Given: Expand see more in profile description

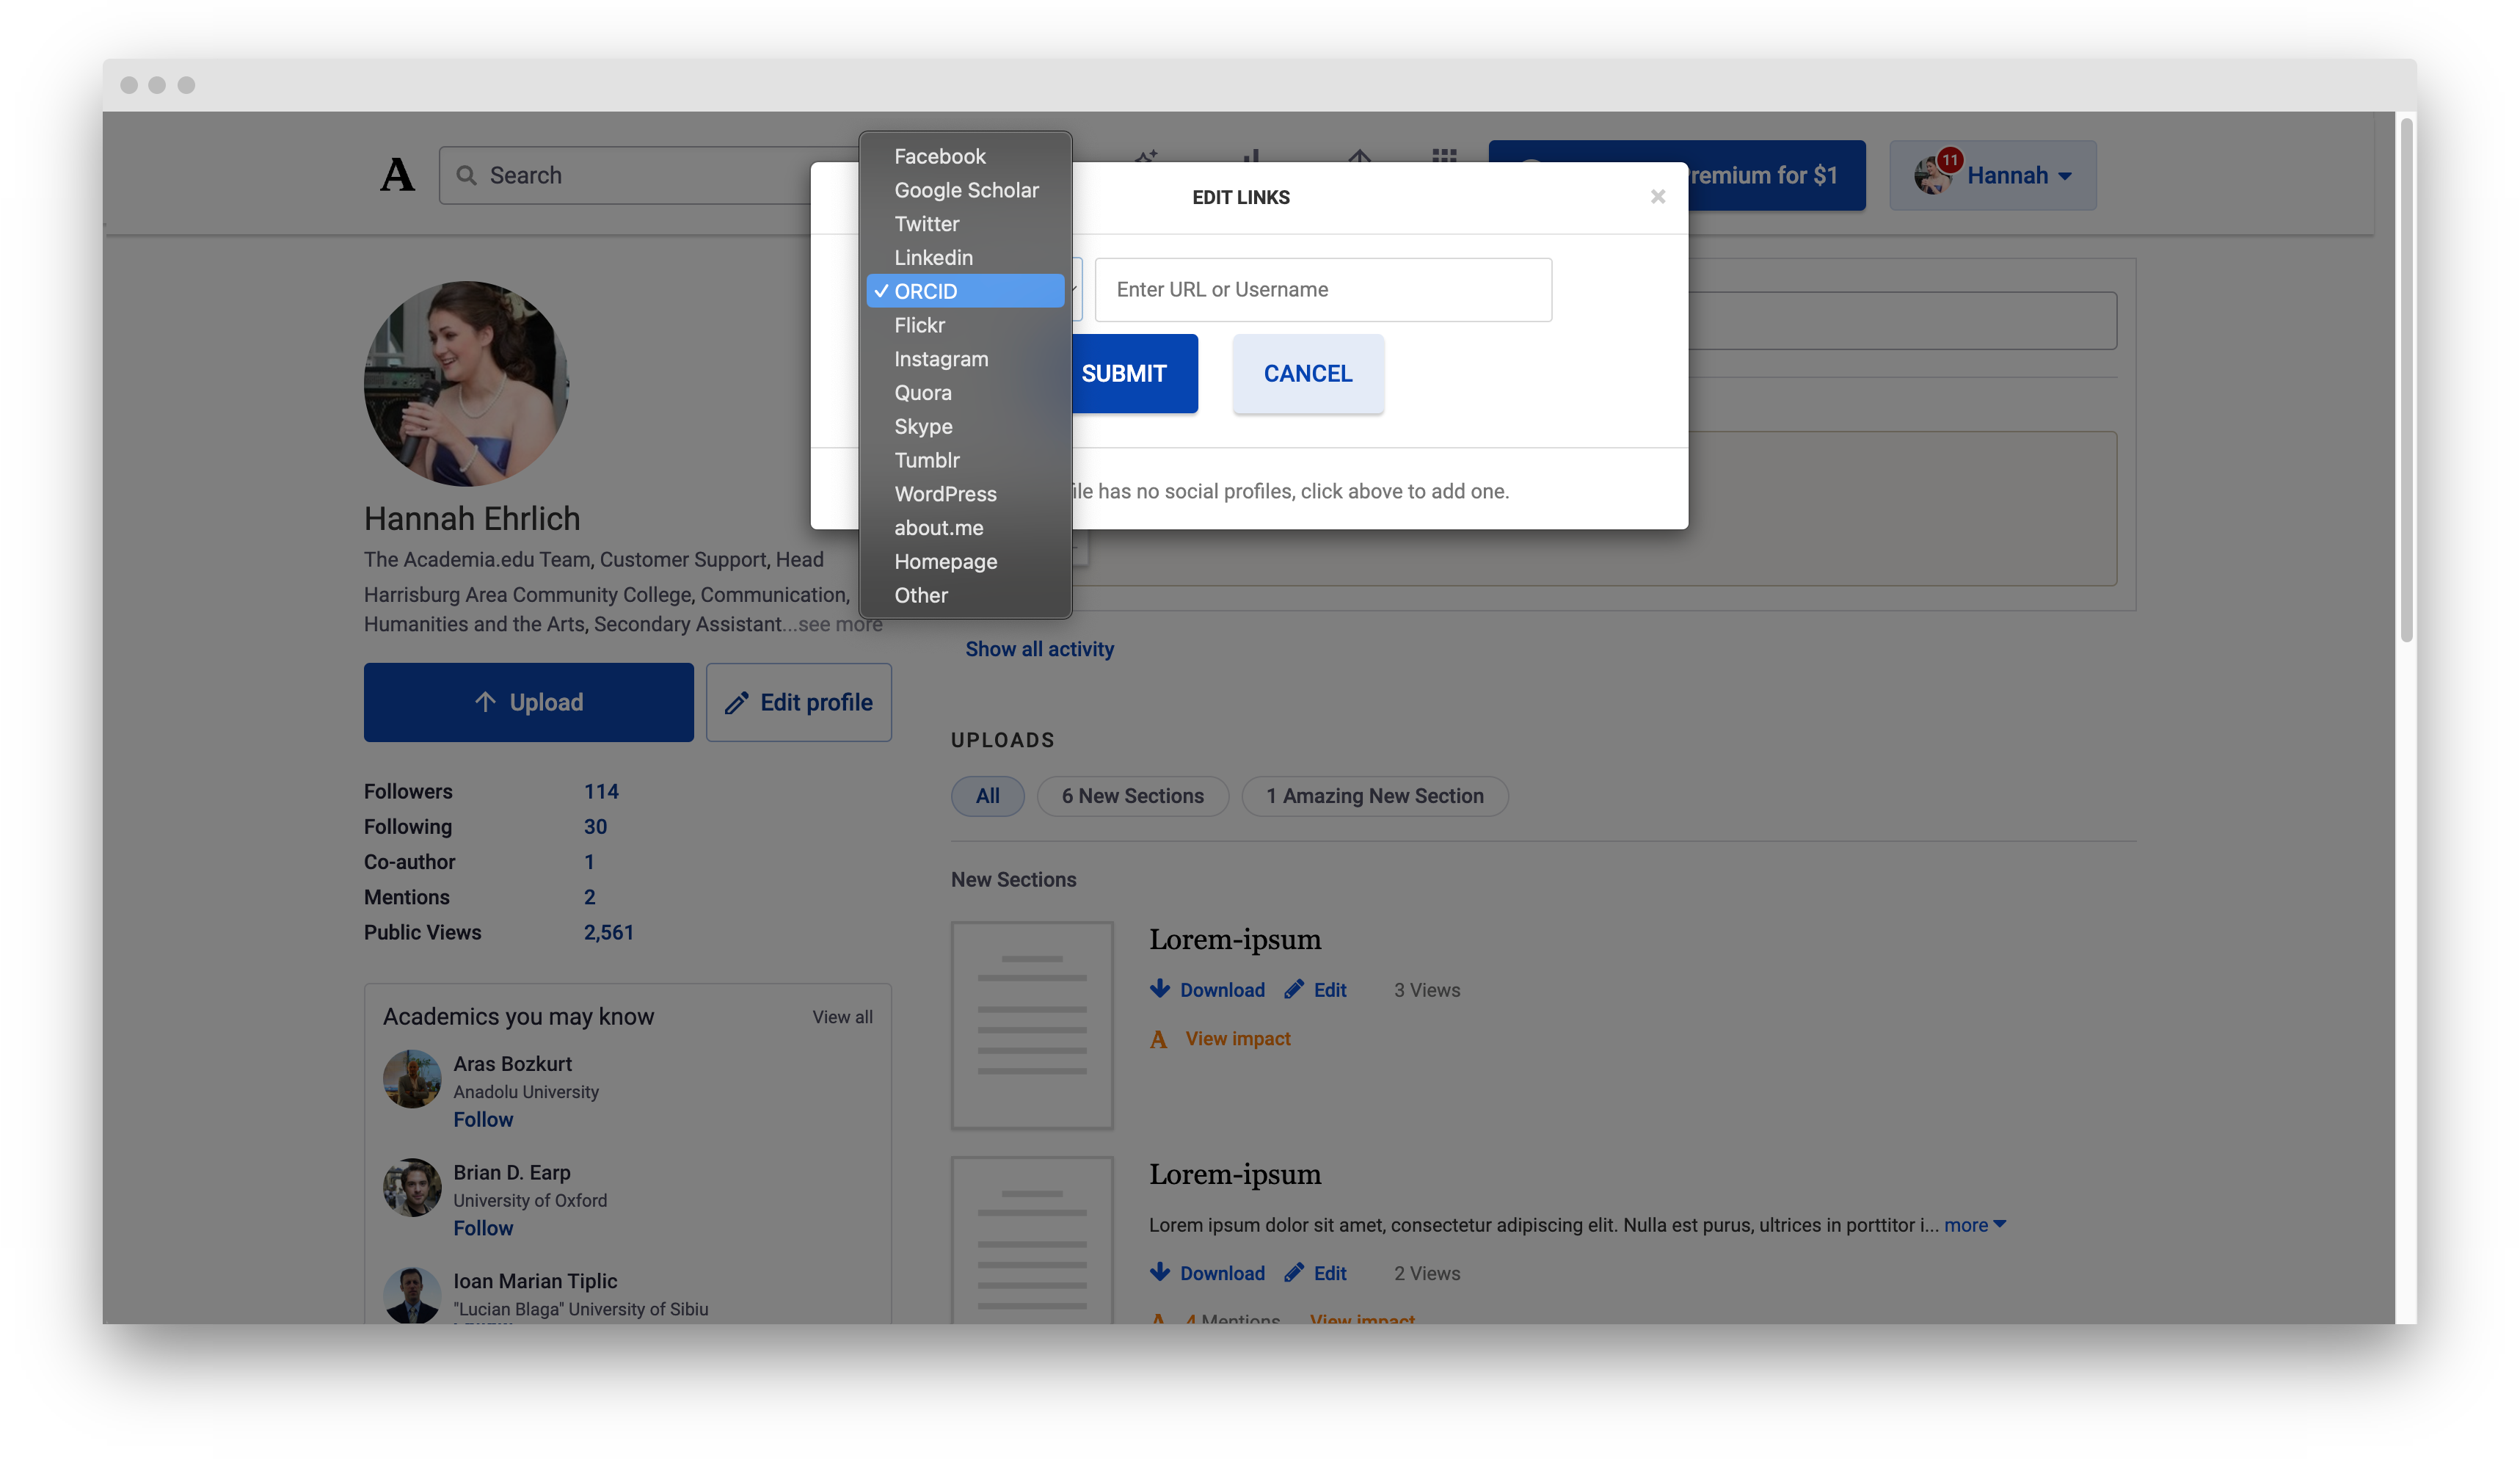Looking at the screenshot, I should (x=840, y=623).
